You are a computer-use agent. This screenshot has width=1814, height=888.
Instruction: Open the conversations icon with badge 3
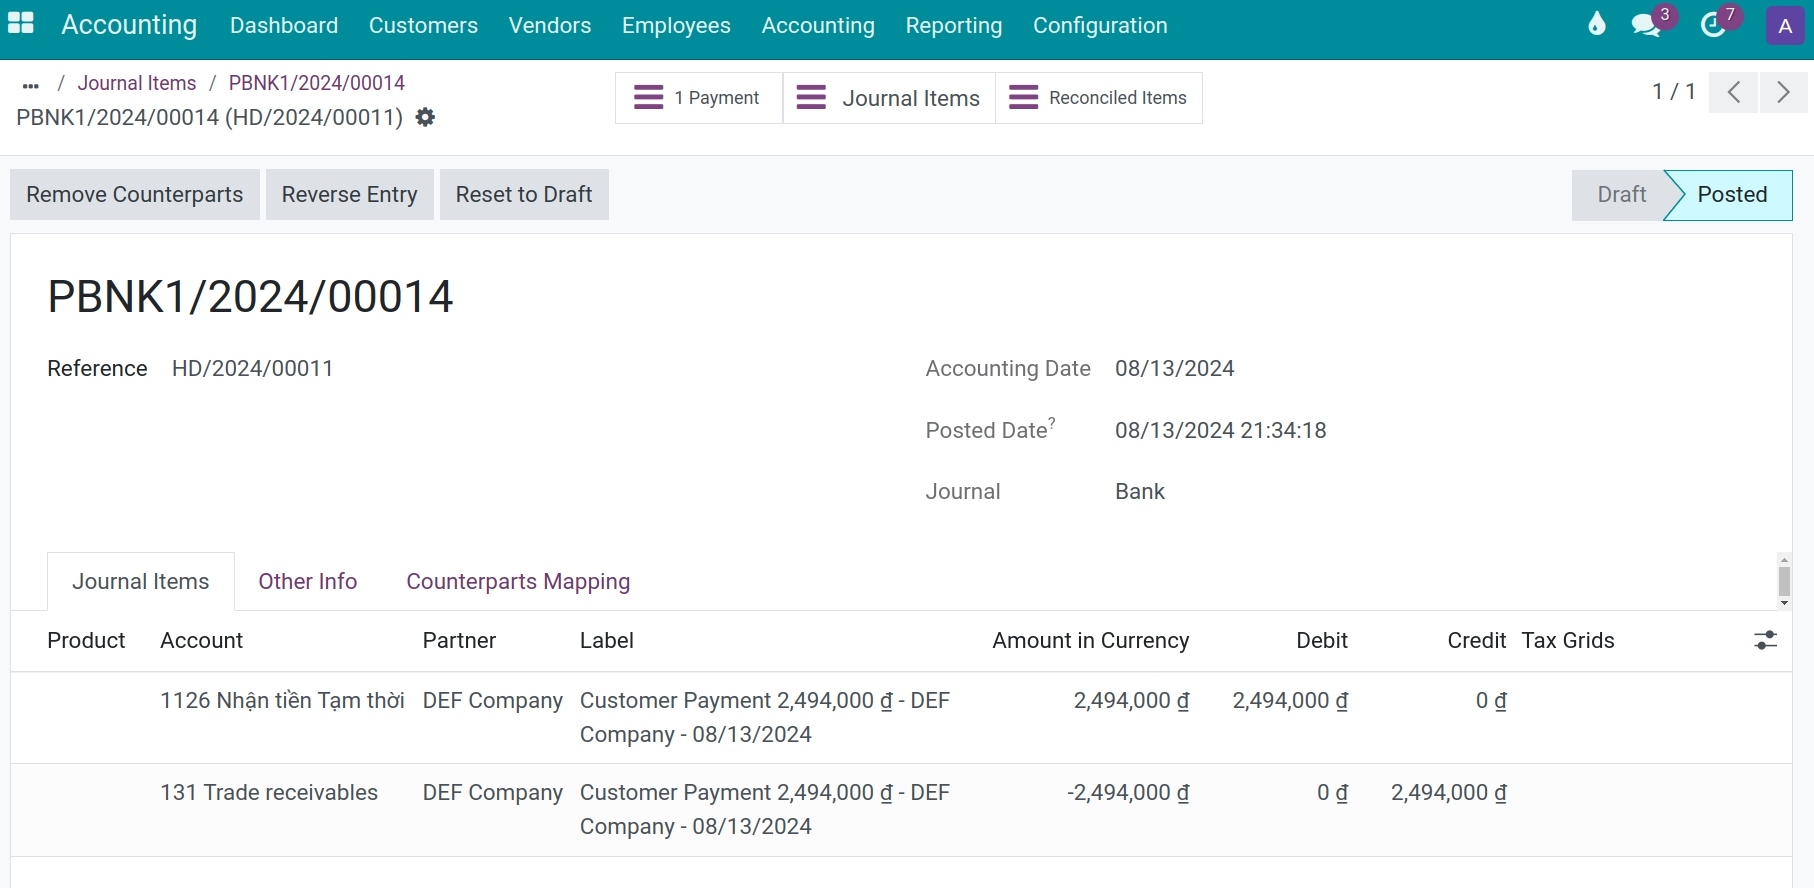(x=1647, y=25)
